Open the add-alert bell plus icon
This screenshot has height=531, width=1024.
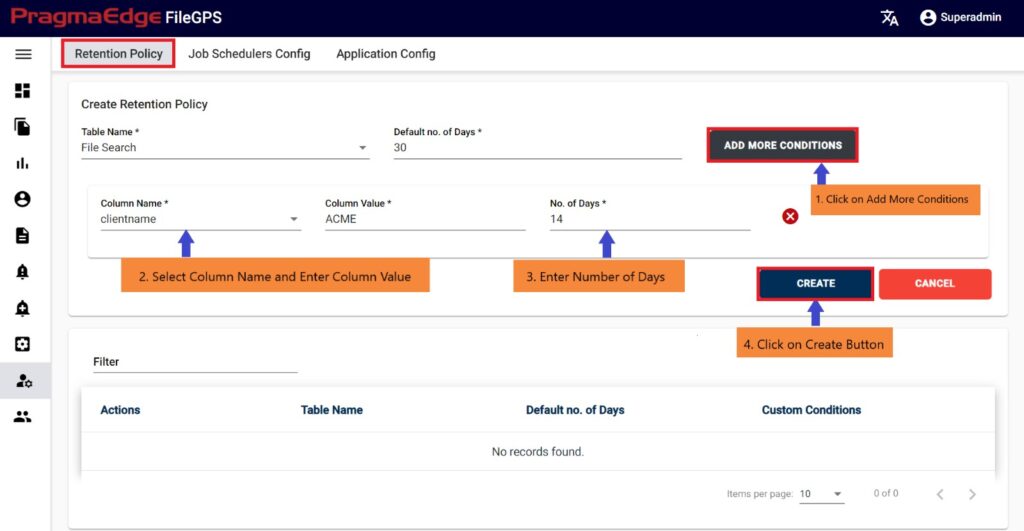23,308
